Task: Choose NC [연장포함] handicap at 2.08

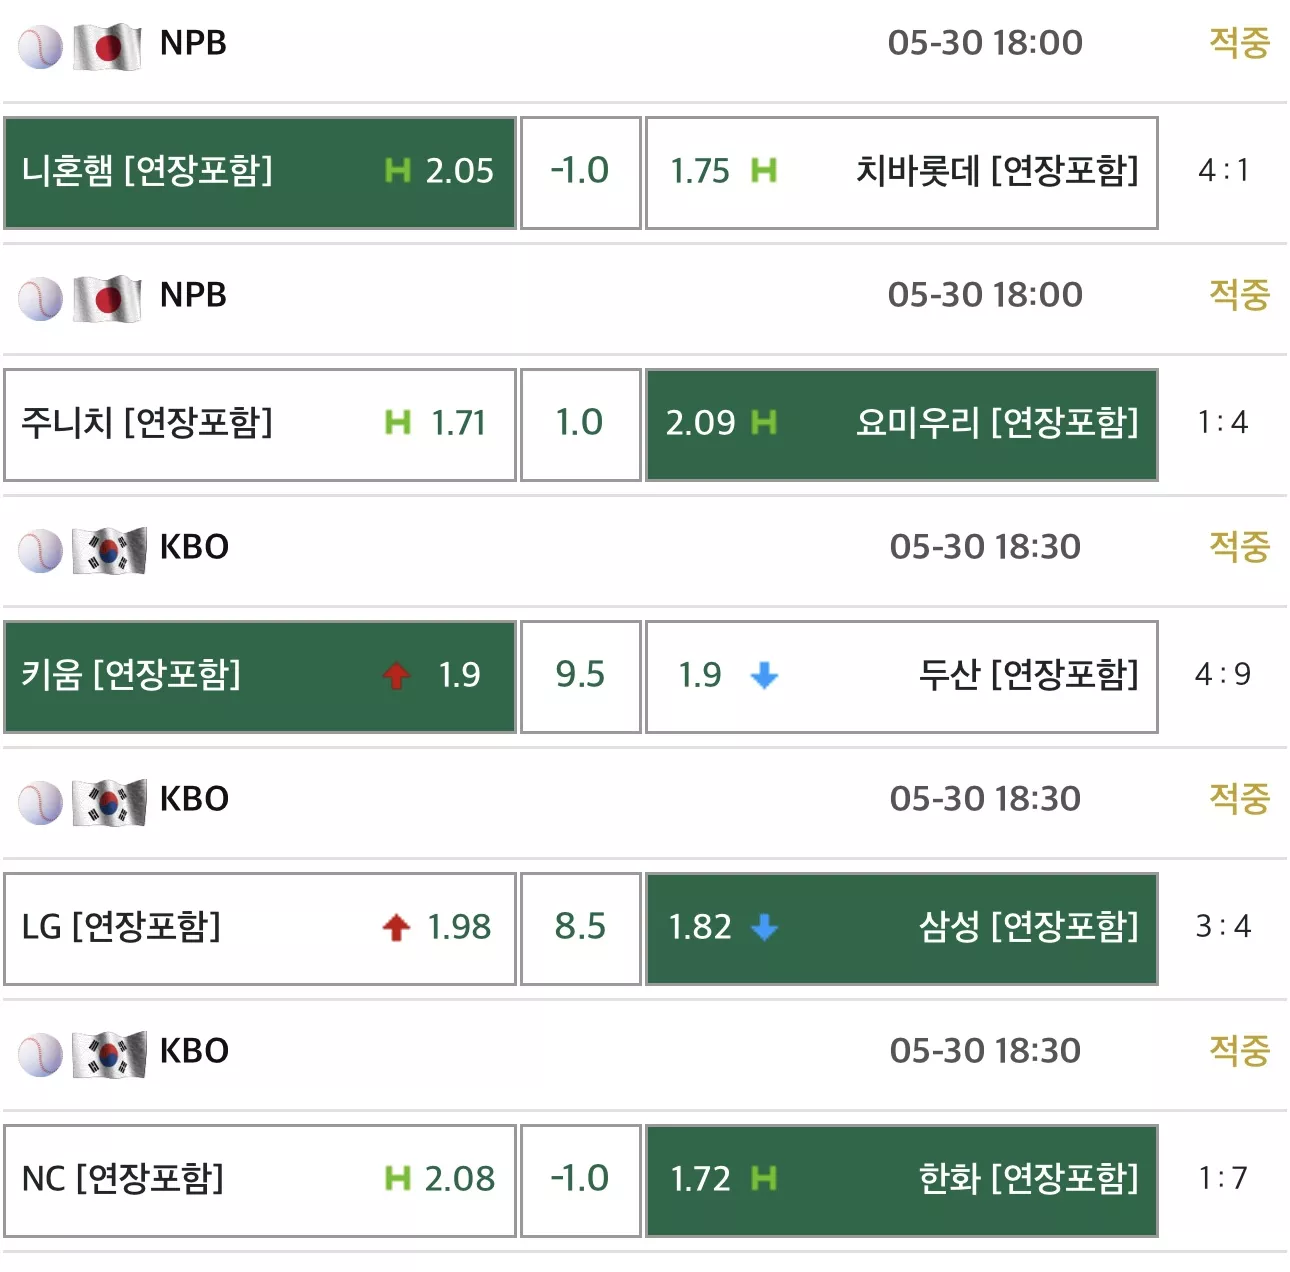Action: click(260, 1181)
